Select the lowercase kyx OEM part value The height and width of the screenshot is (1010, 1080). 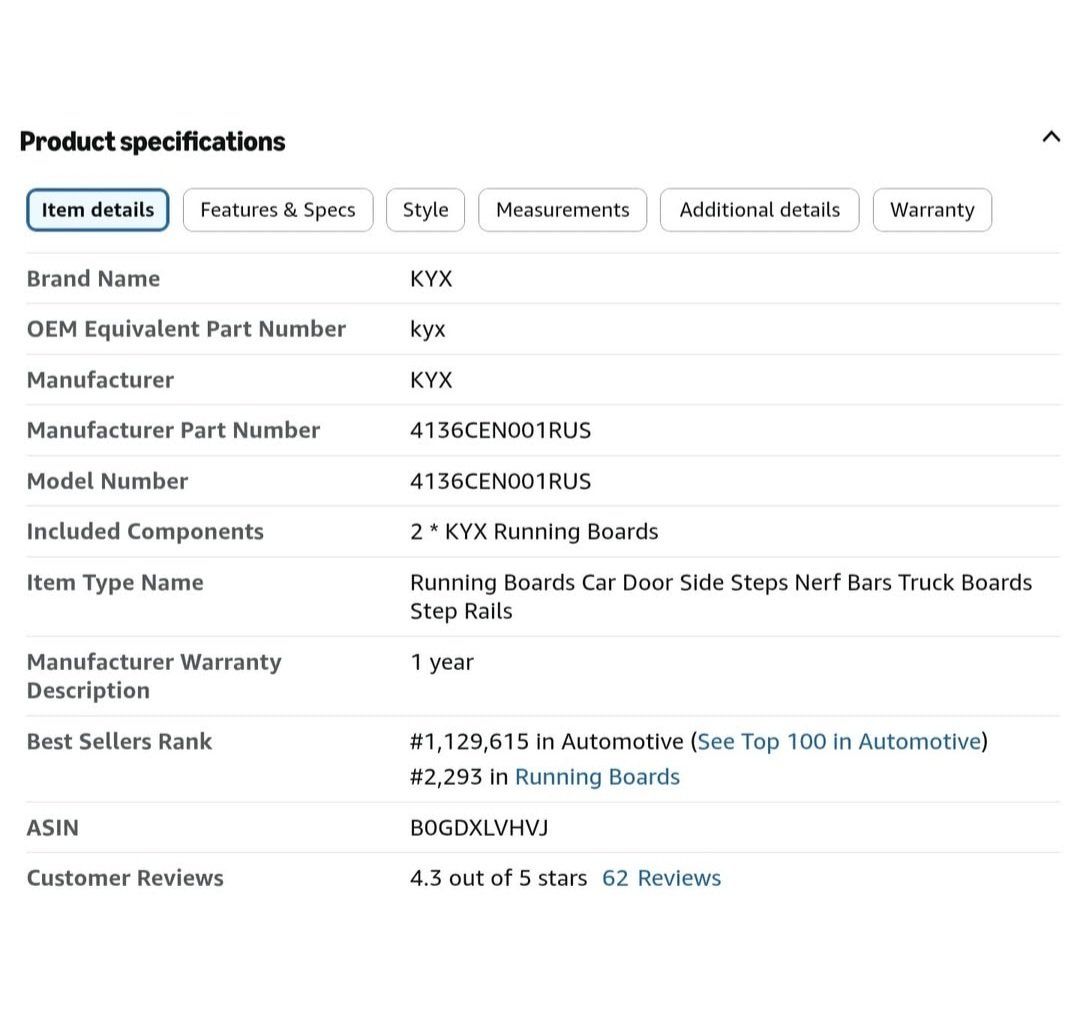428,329
